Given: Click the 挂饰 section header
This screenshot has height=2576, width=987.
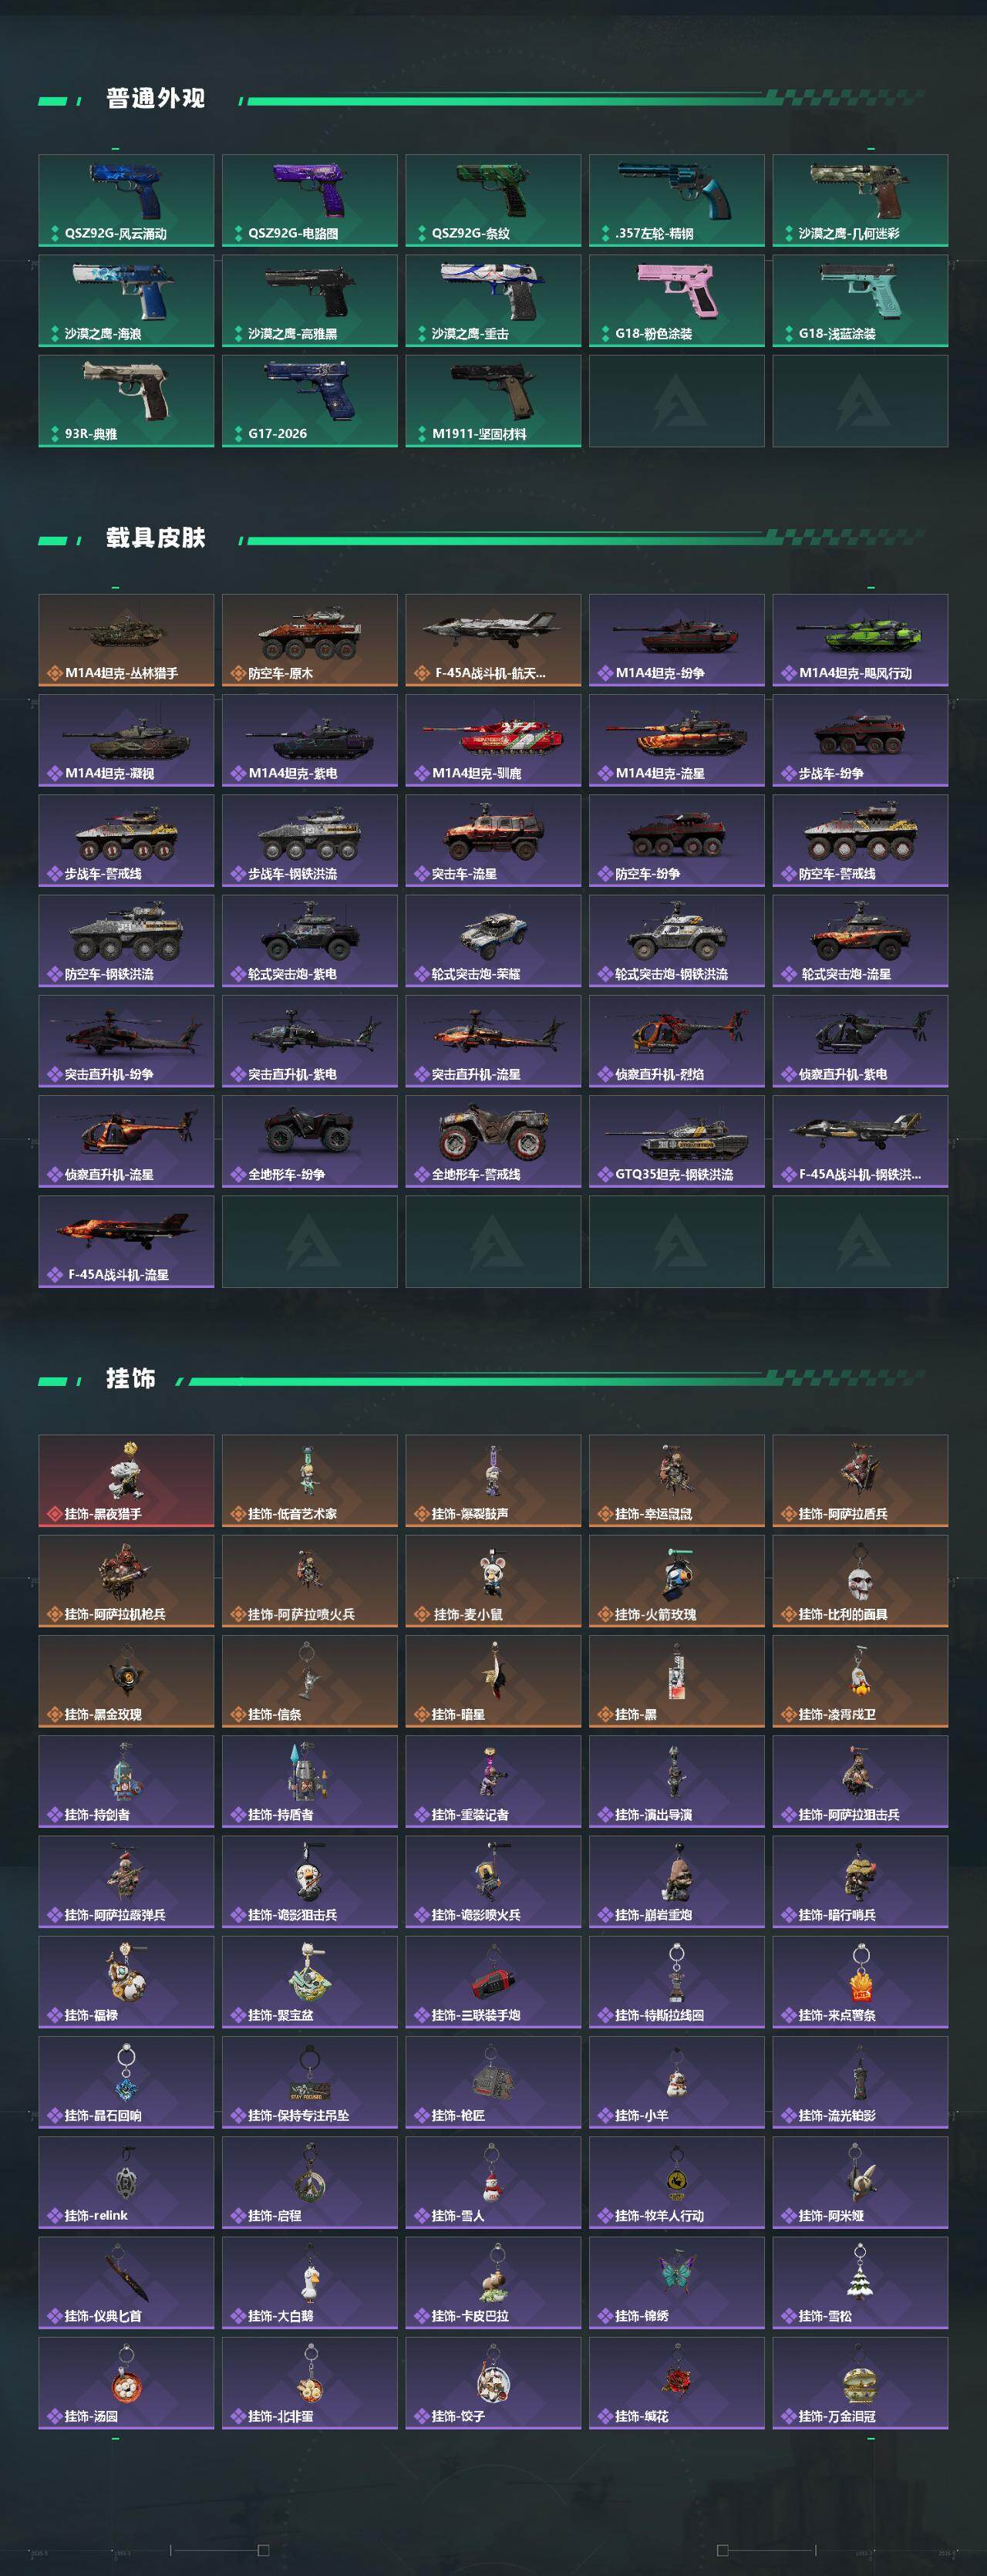Looking at the screenshot, I should coord(131,1378).
